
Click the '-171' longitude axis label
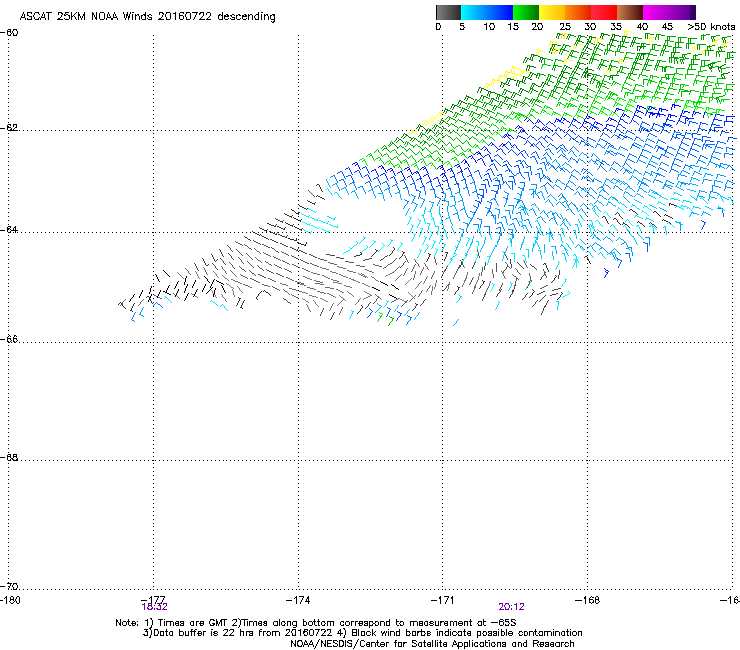[442, 600]
